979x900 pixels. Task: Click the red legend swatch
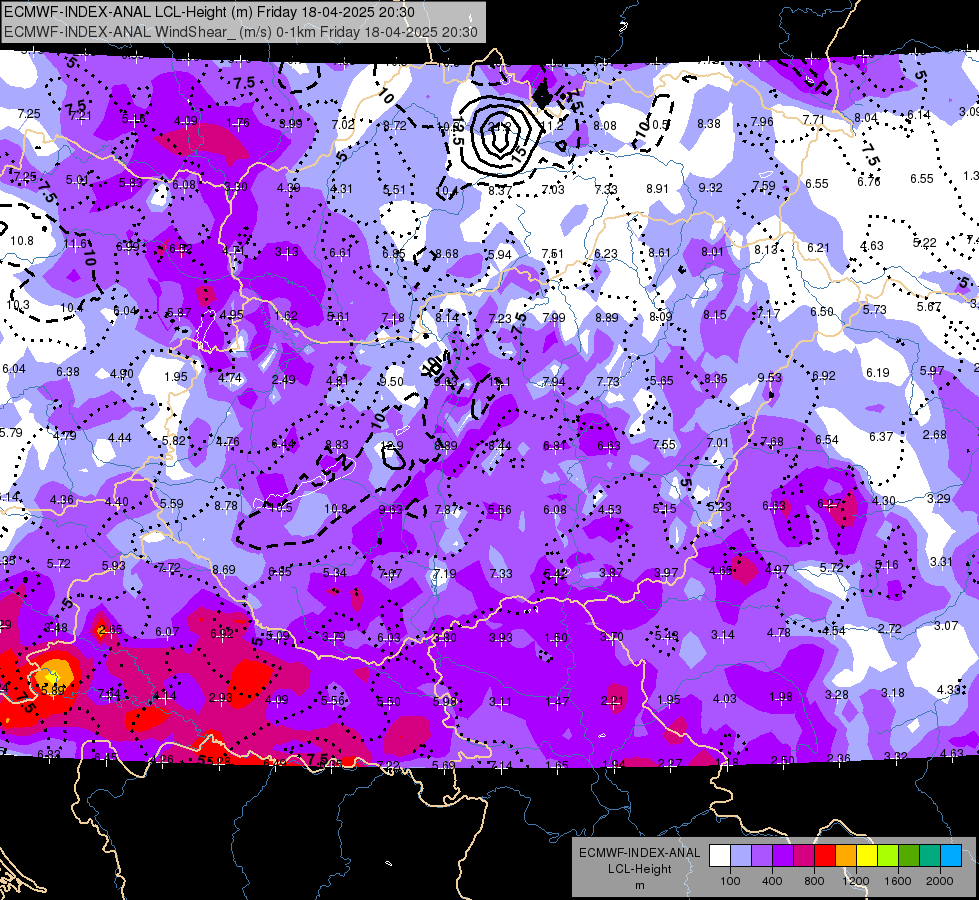tap(825, 855)
